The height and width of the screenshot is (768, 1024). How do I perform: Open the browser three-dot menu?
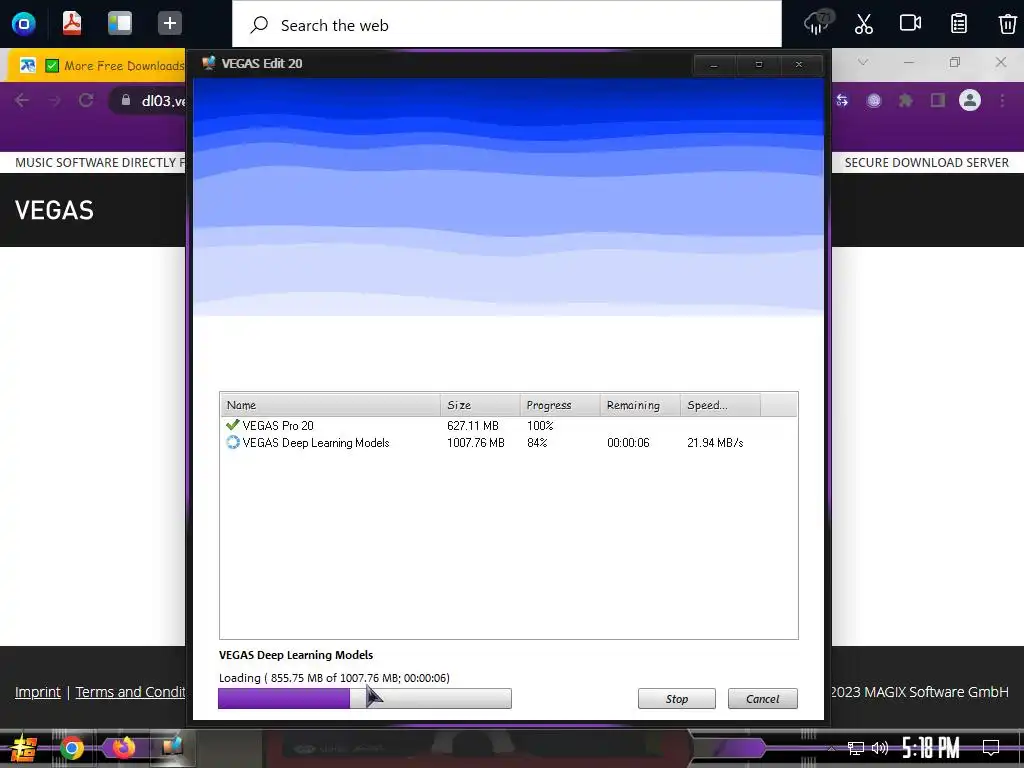point(1002,100)
